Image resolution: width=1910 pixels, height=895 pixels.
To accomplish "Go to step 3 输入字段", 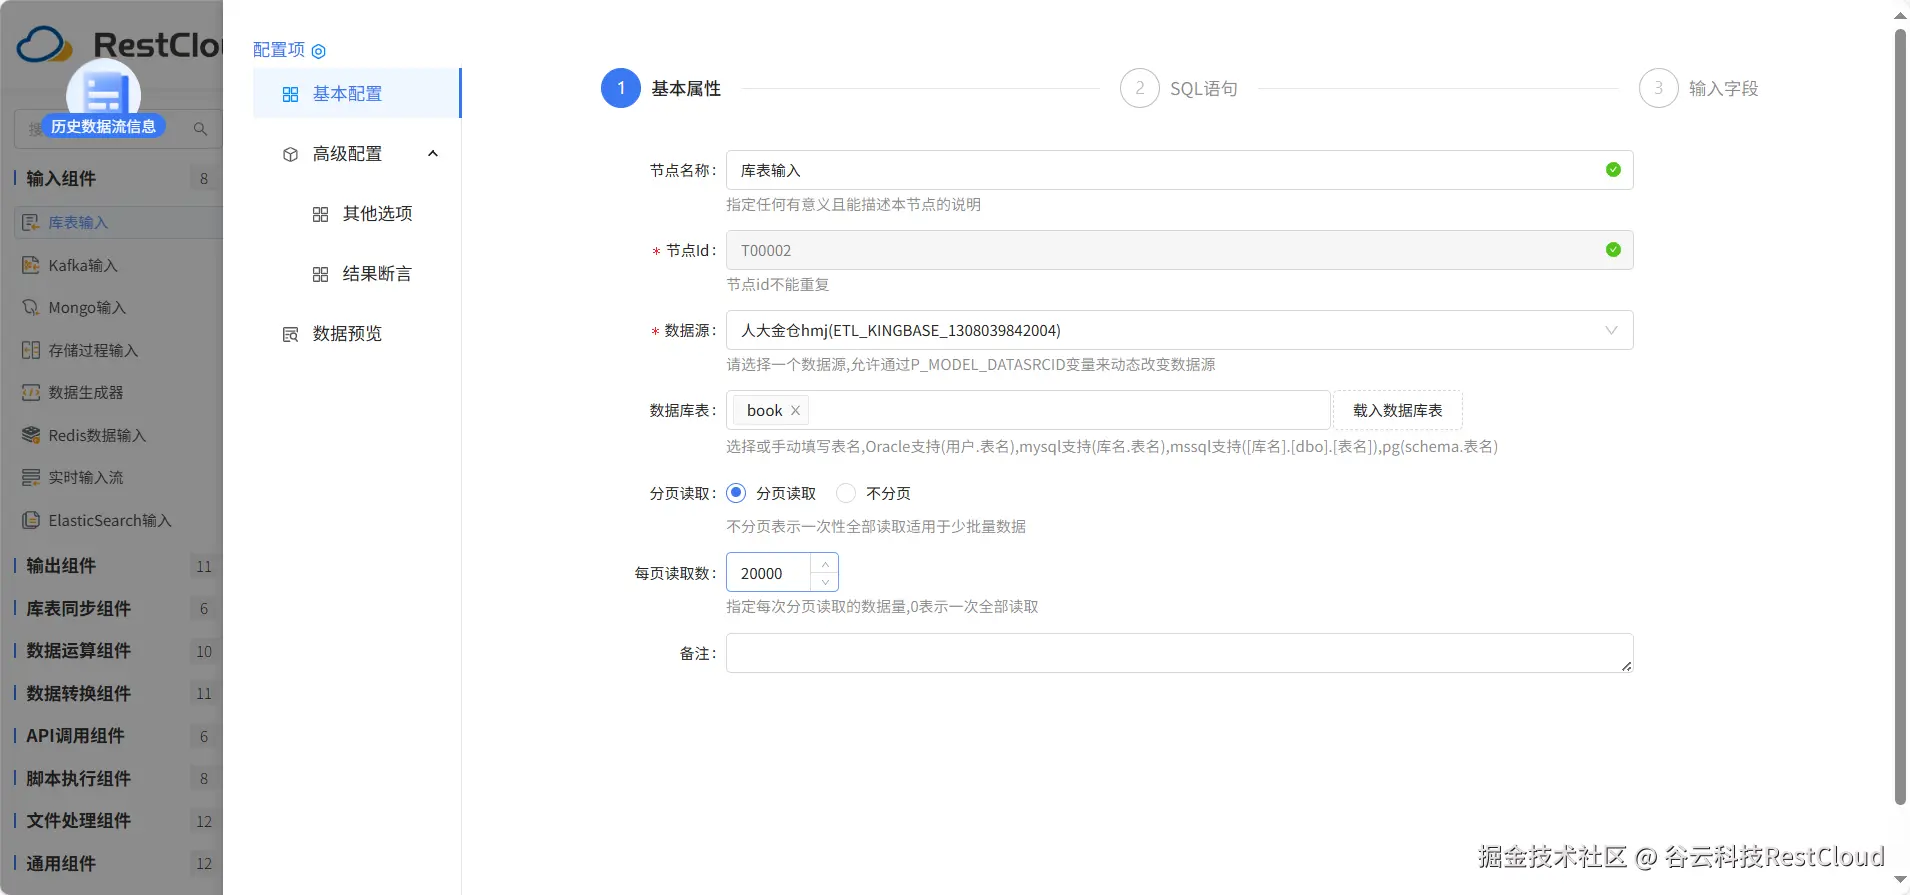I will (x=1698, y=88).
